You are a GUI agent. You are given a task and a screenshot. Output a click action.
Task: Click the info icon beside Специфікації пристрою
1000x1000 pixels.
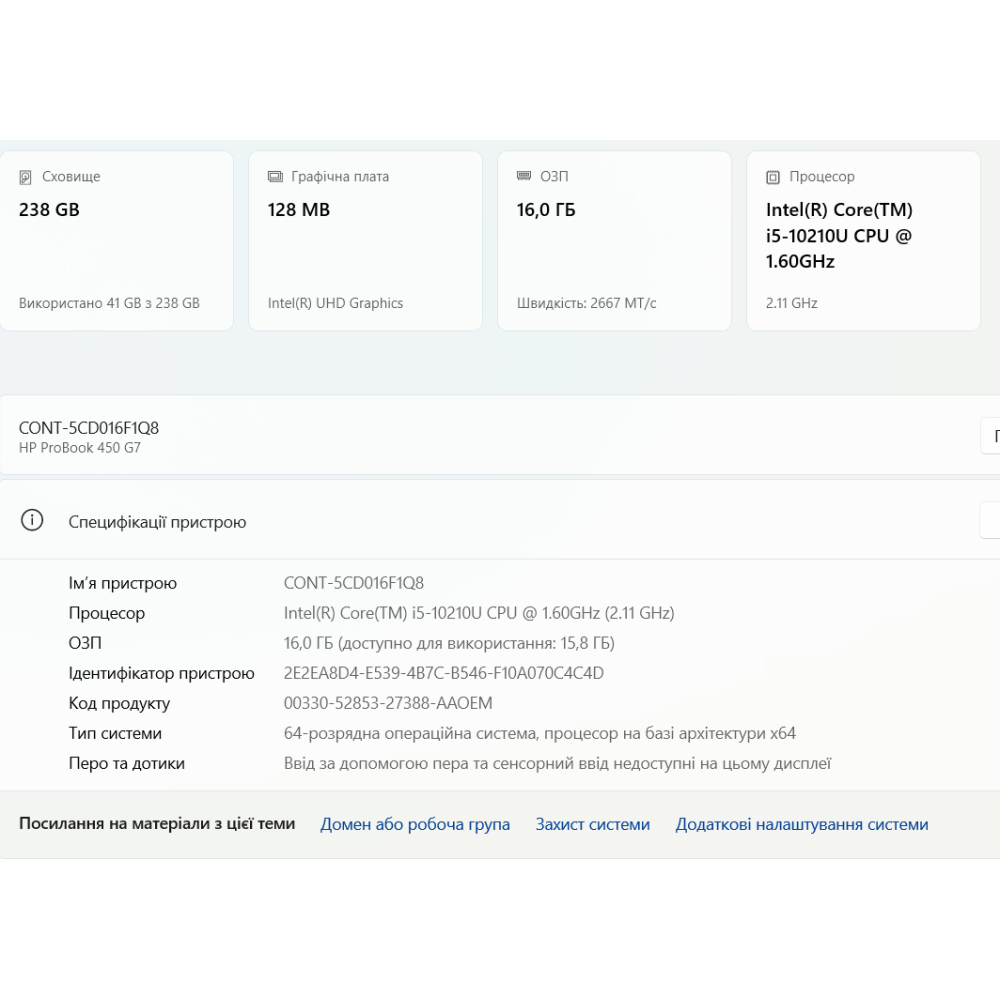pyautogui.click(x=32, y=521)
